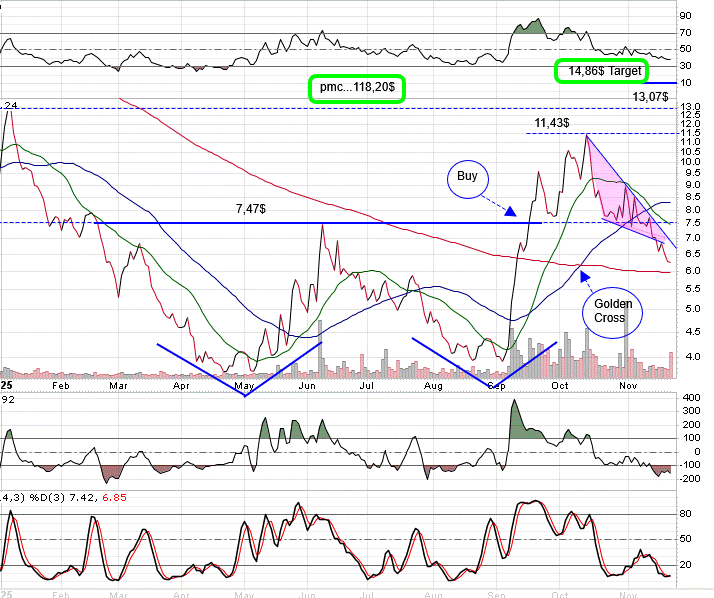Select the Oct marker on the main time axis
Screen dimensions: 714x598
560,384
